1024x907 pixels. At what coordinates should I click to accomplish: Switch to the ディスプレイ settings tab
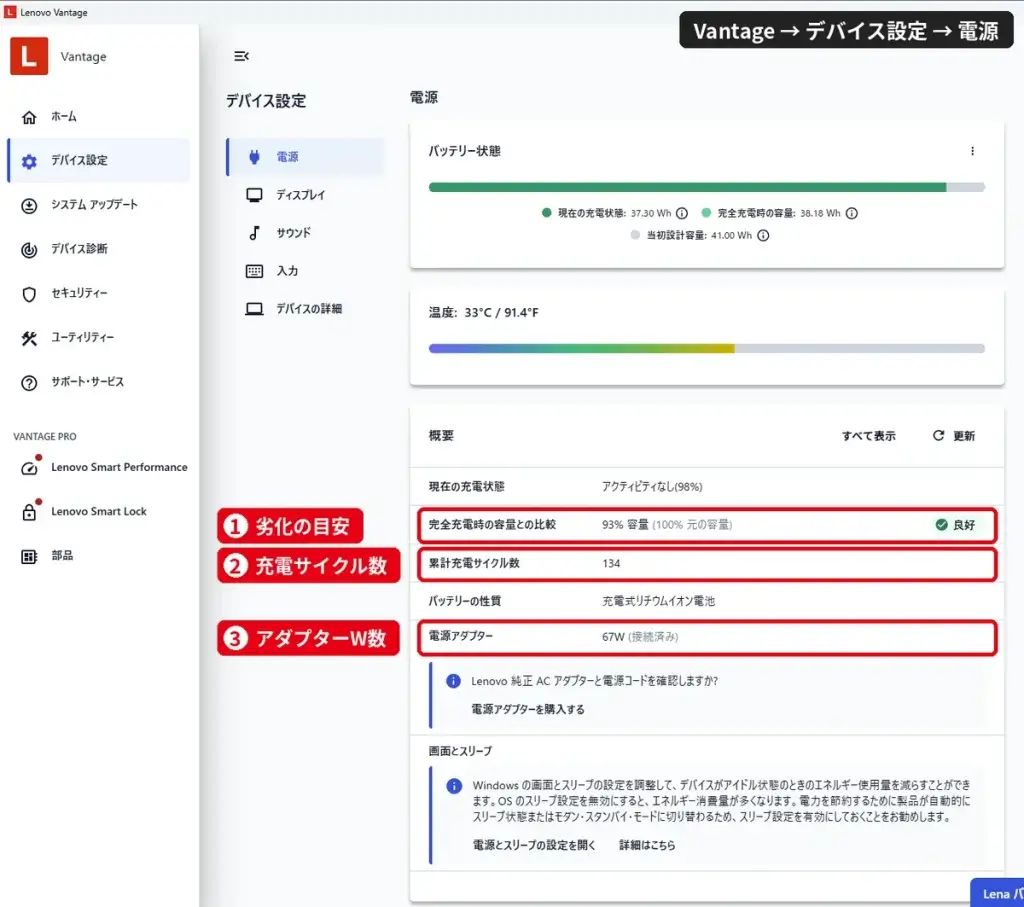point(305,195)
